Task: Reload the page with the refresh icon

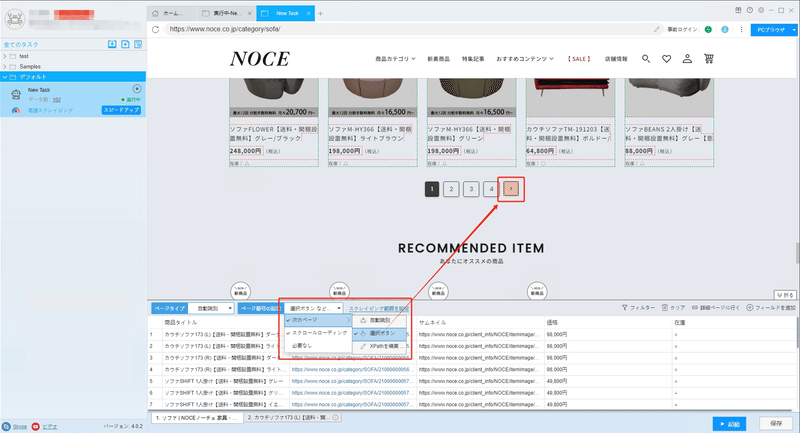Action: [156, 30]
